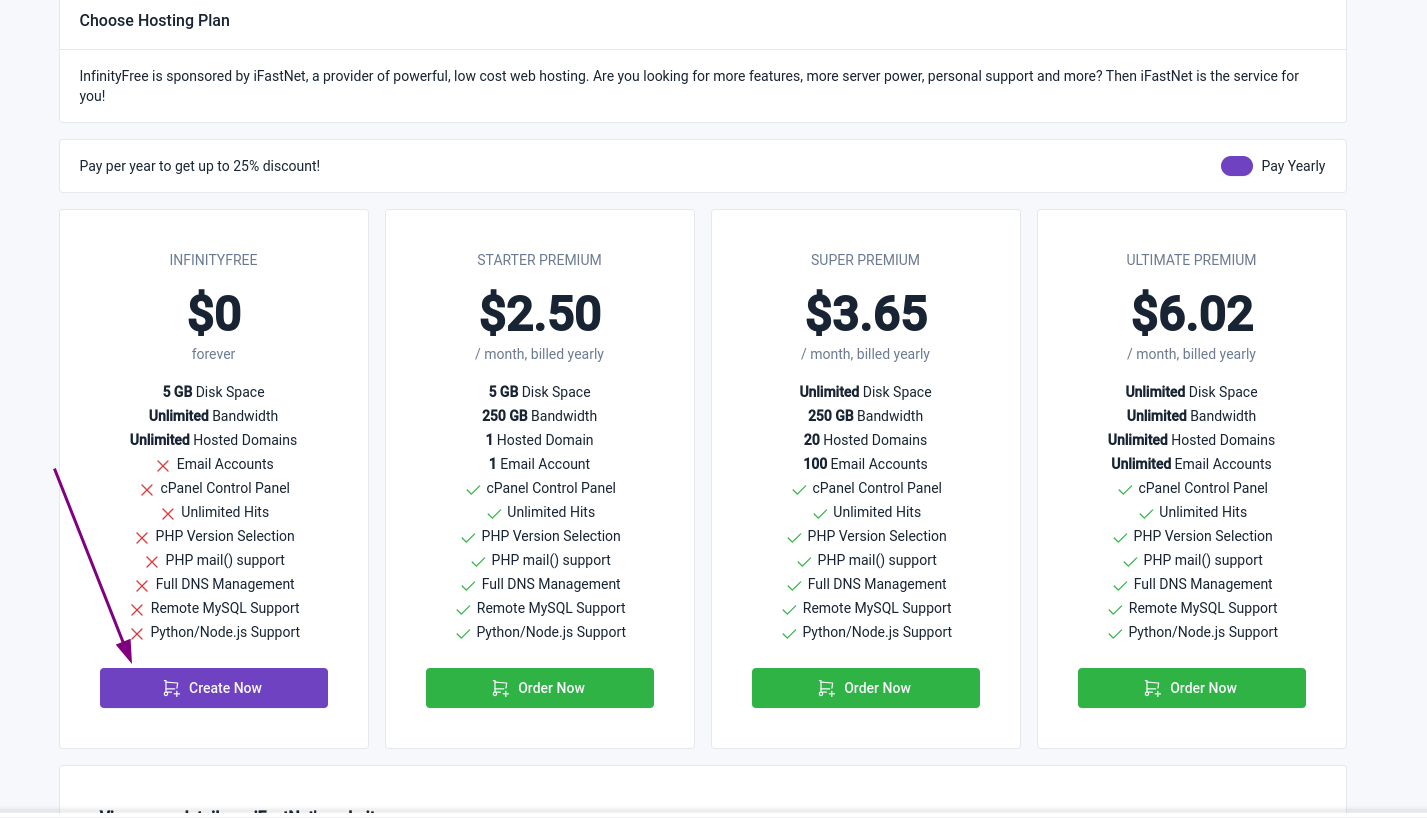Viewport: 1427px width, 818px height.
Task: Order the Starter Premium plan
Action: point(540,688)
